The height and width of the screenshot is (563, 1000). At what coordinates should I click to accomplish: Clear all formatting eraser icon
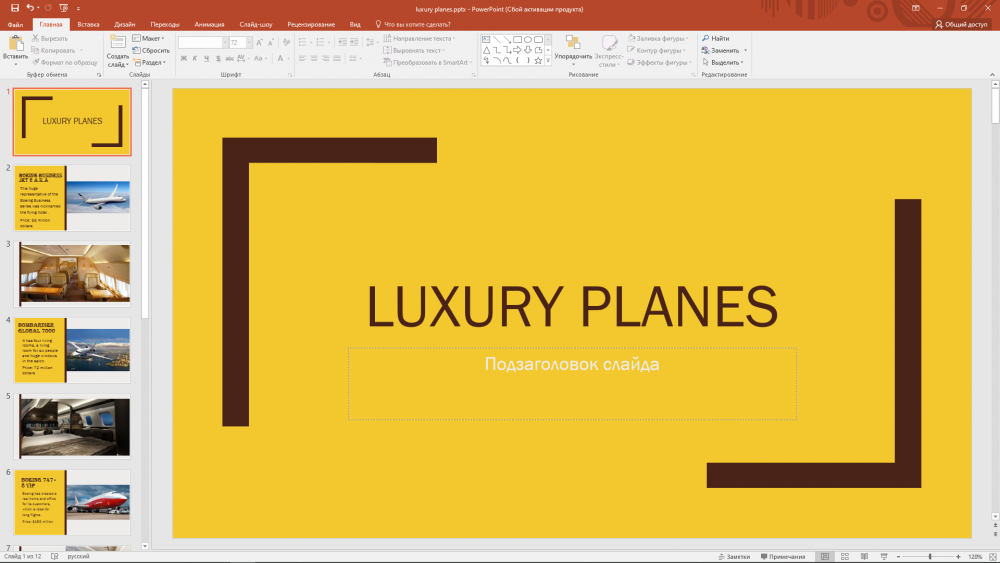[286, 42]
